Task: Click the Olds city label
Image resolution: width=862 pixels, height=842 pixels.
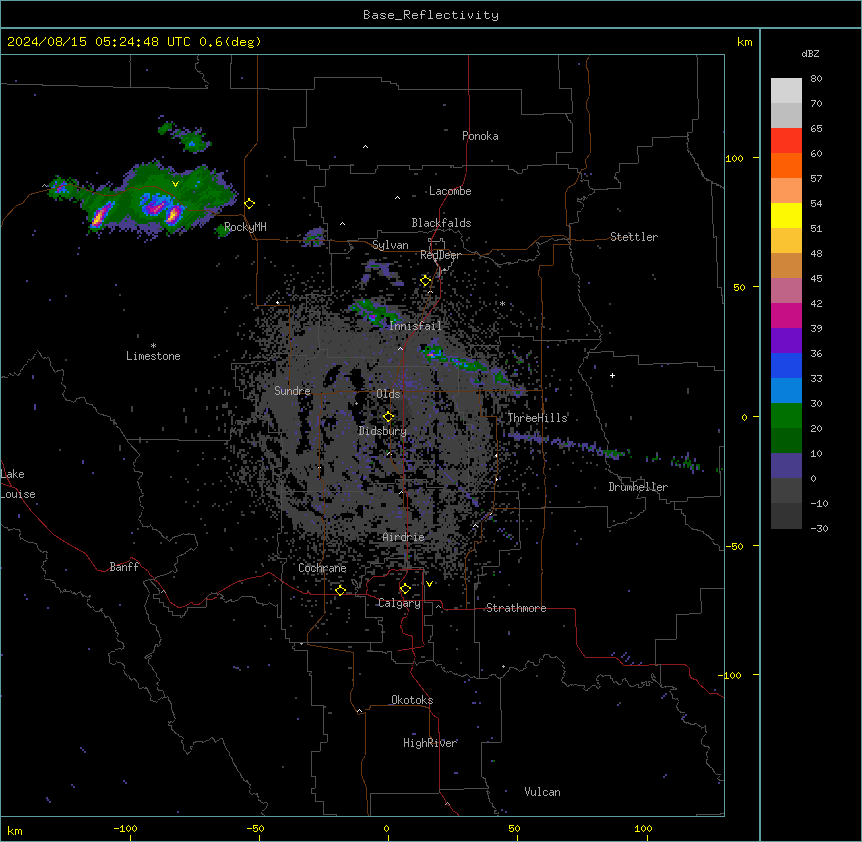Action: click(x=388, y=394)
